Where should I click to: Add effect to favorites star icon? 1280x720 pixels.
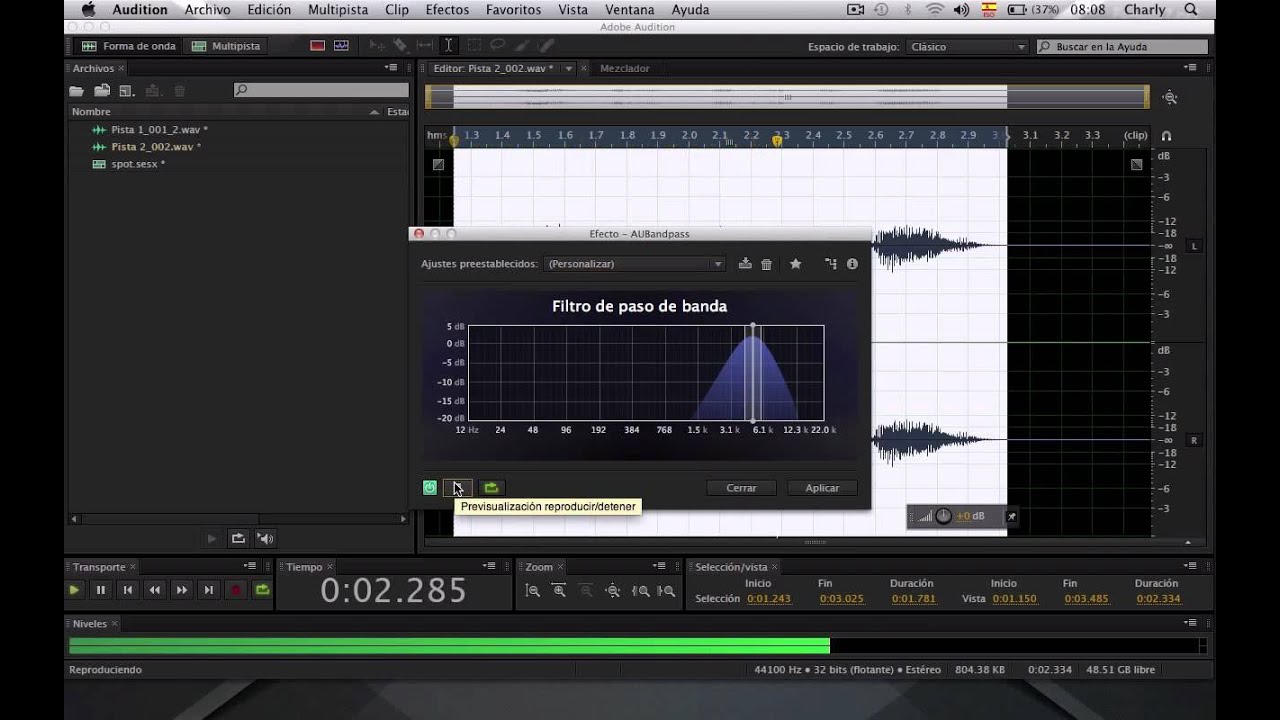click(x=796, y=264)
